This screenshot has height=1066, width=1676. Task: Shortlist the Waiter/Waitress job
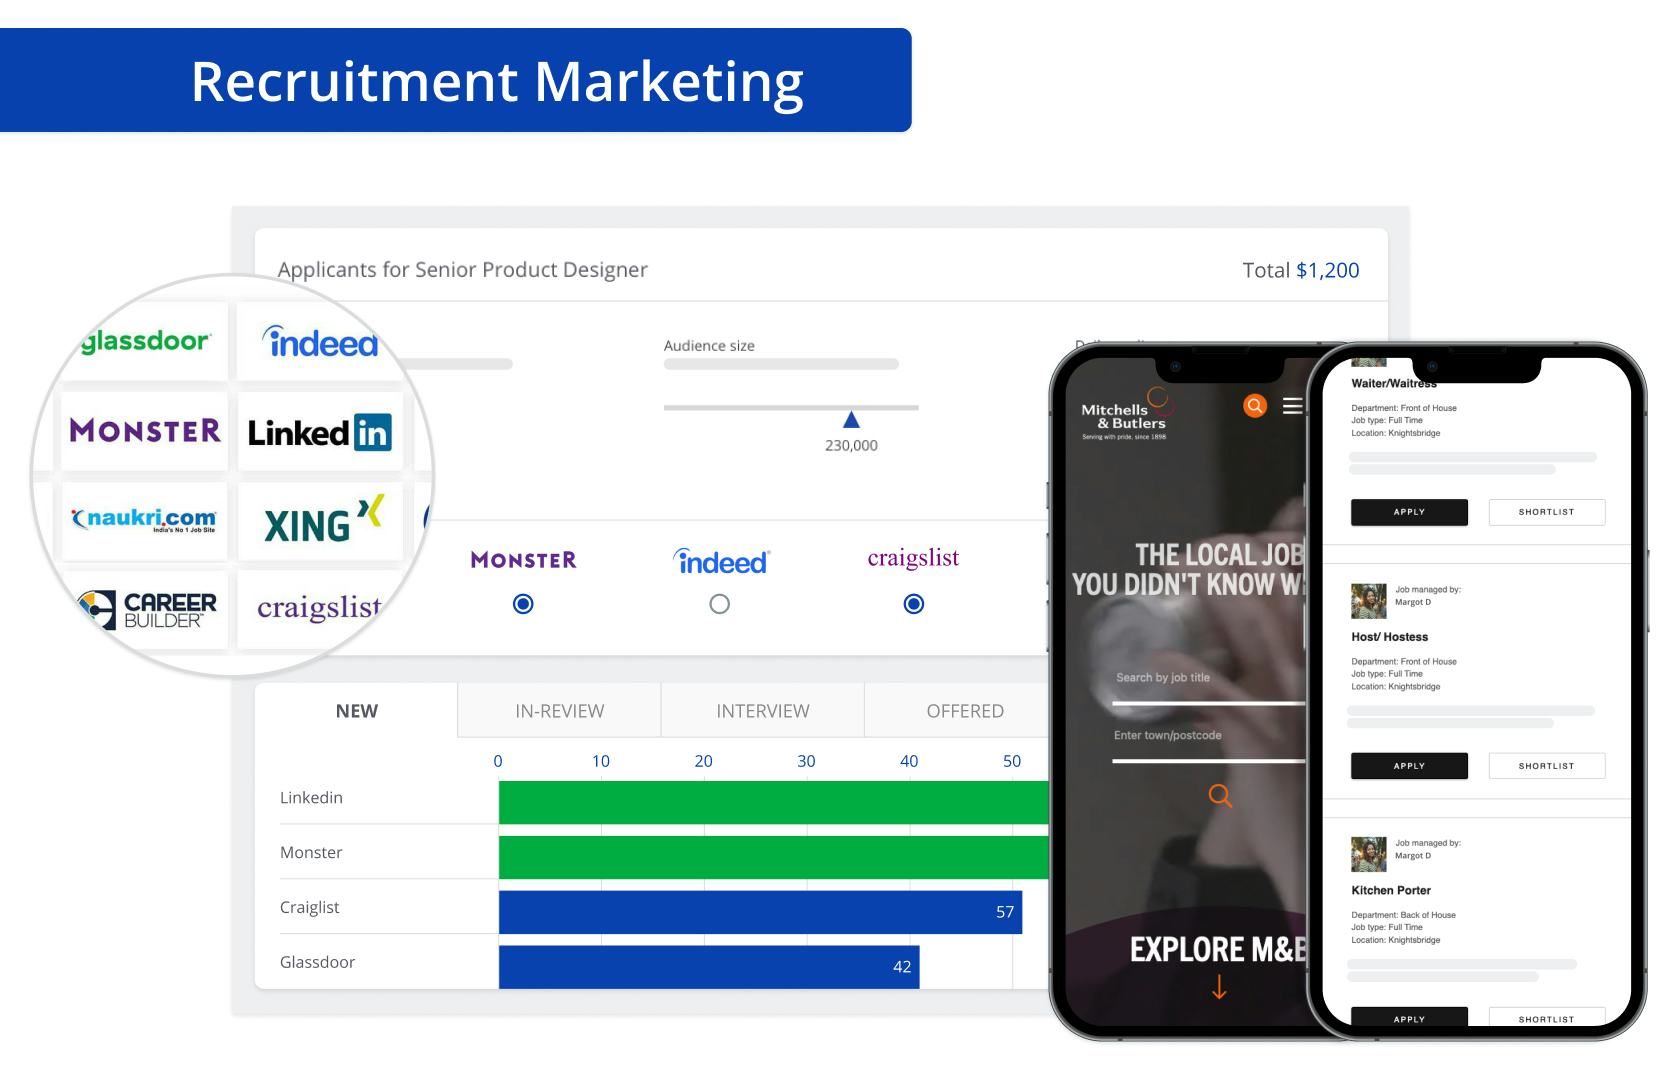[x=1546, y=512]
